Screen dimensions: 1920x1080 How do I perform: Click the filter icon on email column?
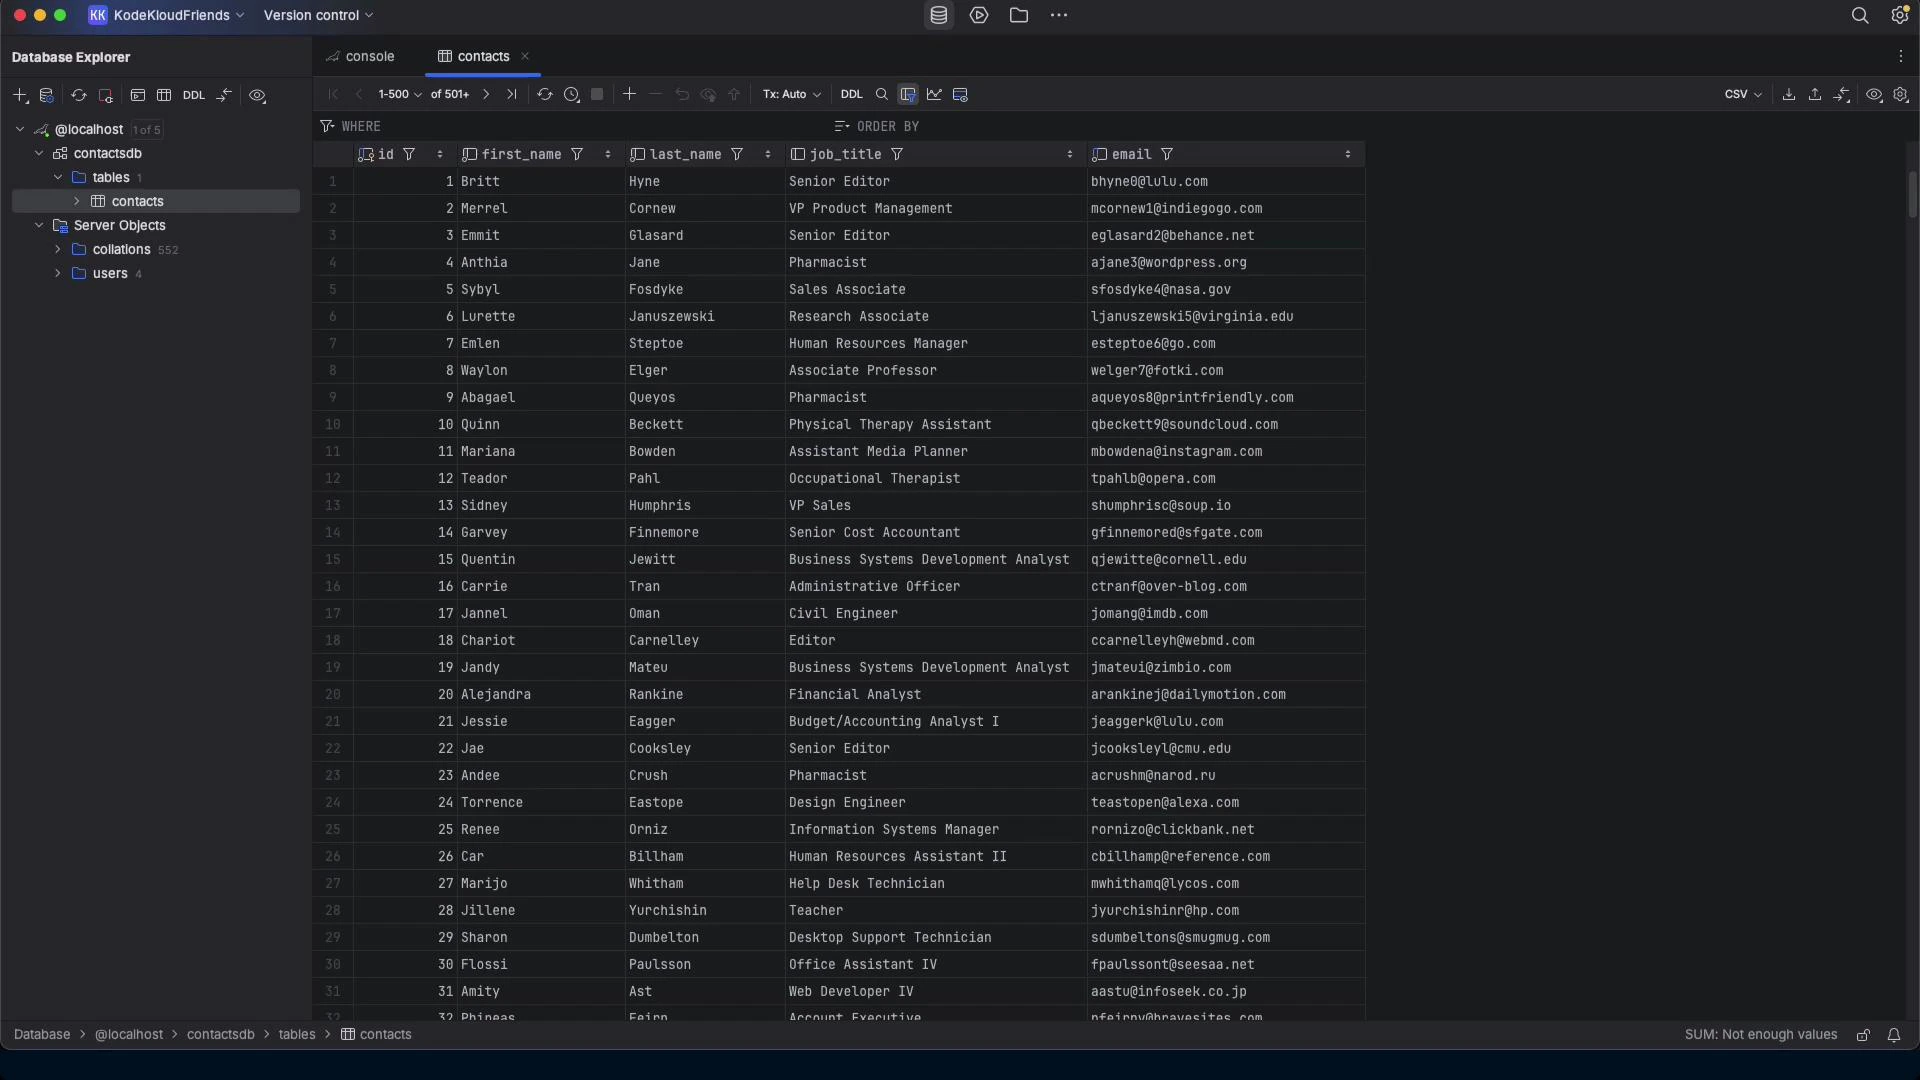click(x=1167, y=154)
